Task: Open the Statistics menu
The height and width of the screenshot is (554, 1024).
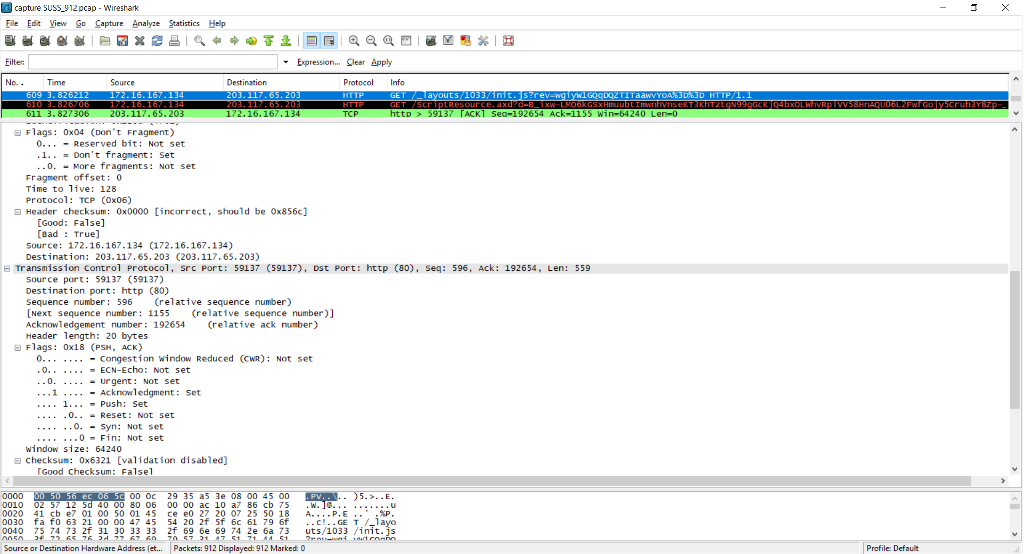Action: click(x=184, y=23)
